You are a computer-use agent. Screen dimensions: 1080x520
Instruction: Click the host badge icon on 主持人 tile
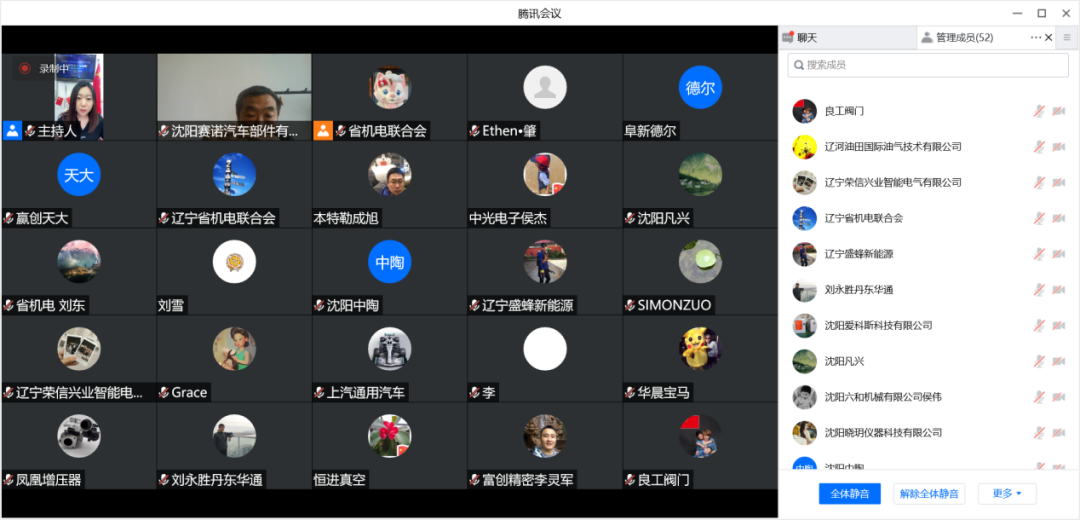[x=12, y=131]
